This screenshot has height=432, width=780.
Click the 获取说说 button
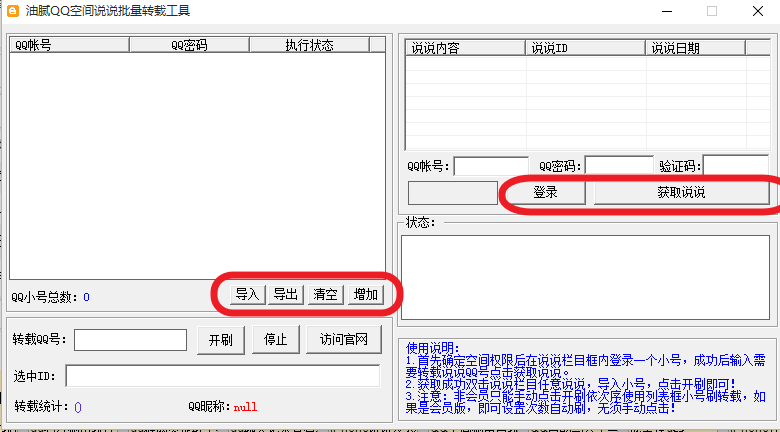coord(681,193)
